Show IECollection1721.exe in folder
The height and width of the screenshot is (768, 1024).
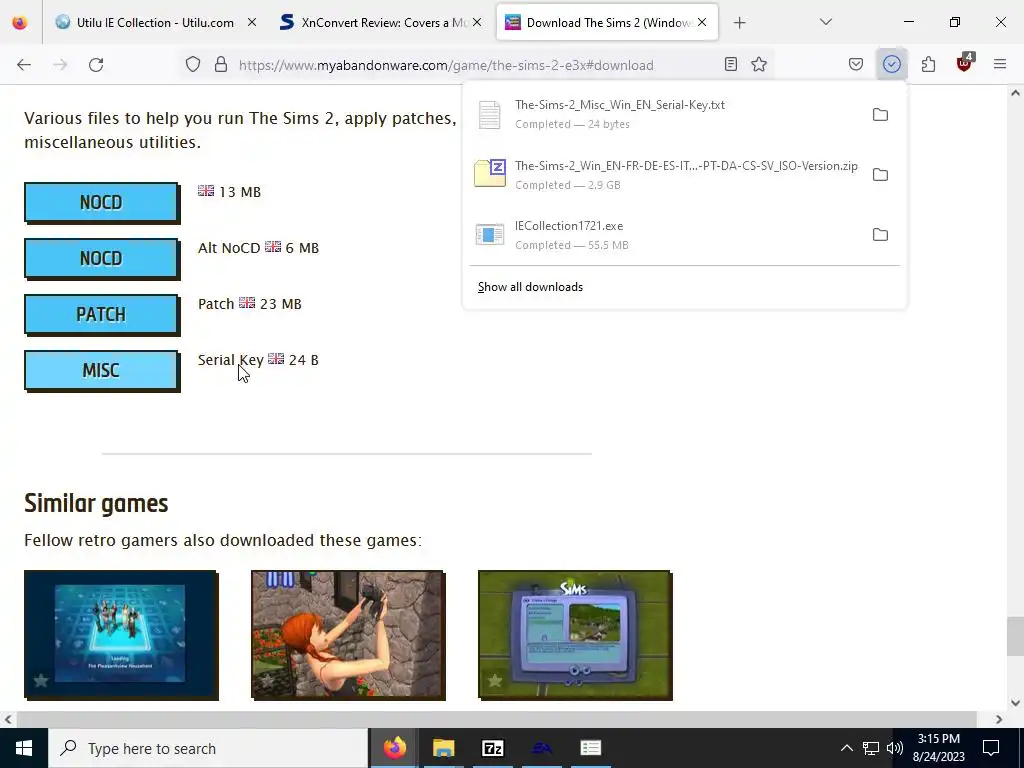coord(880,234)
